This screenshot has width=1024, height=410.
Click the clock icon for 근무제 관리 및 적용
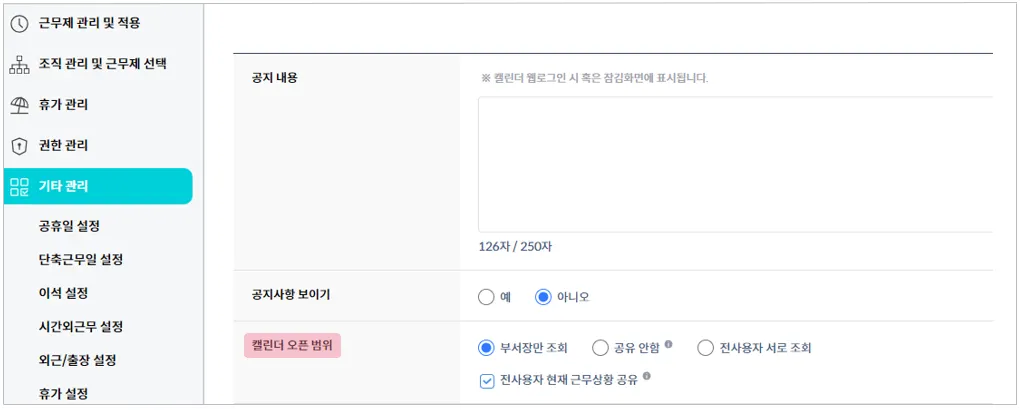click(19, 23)
